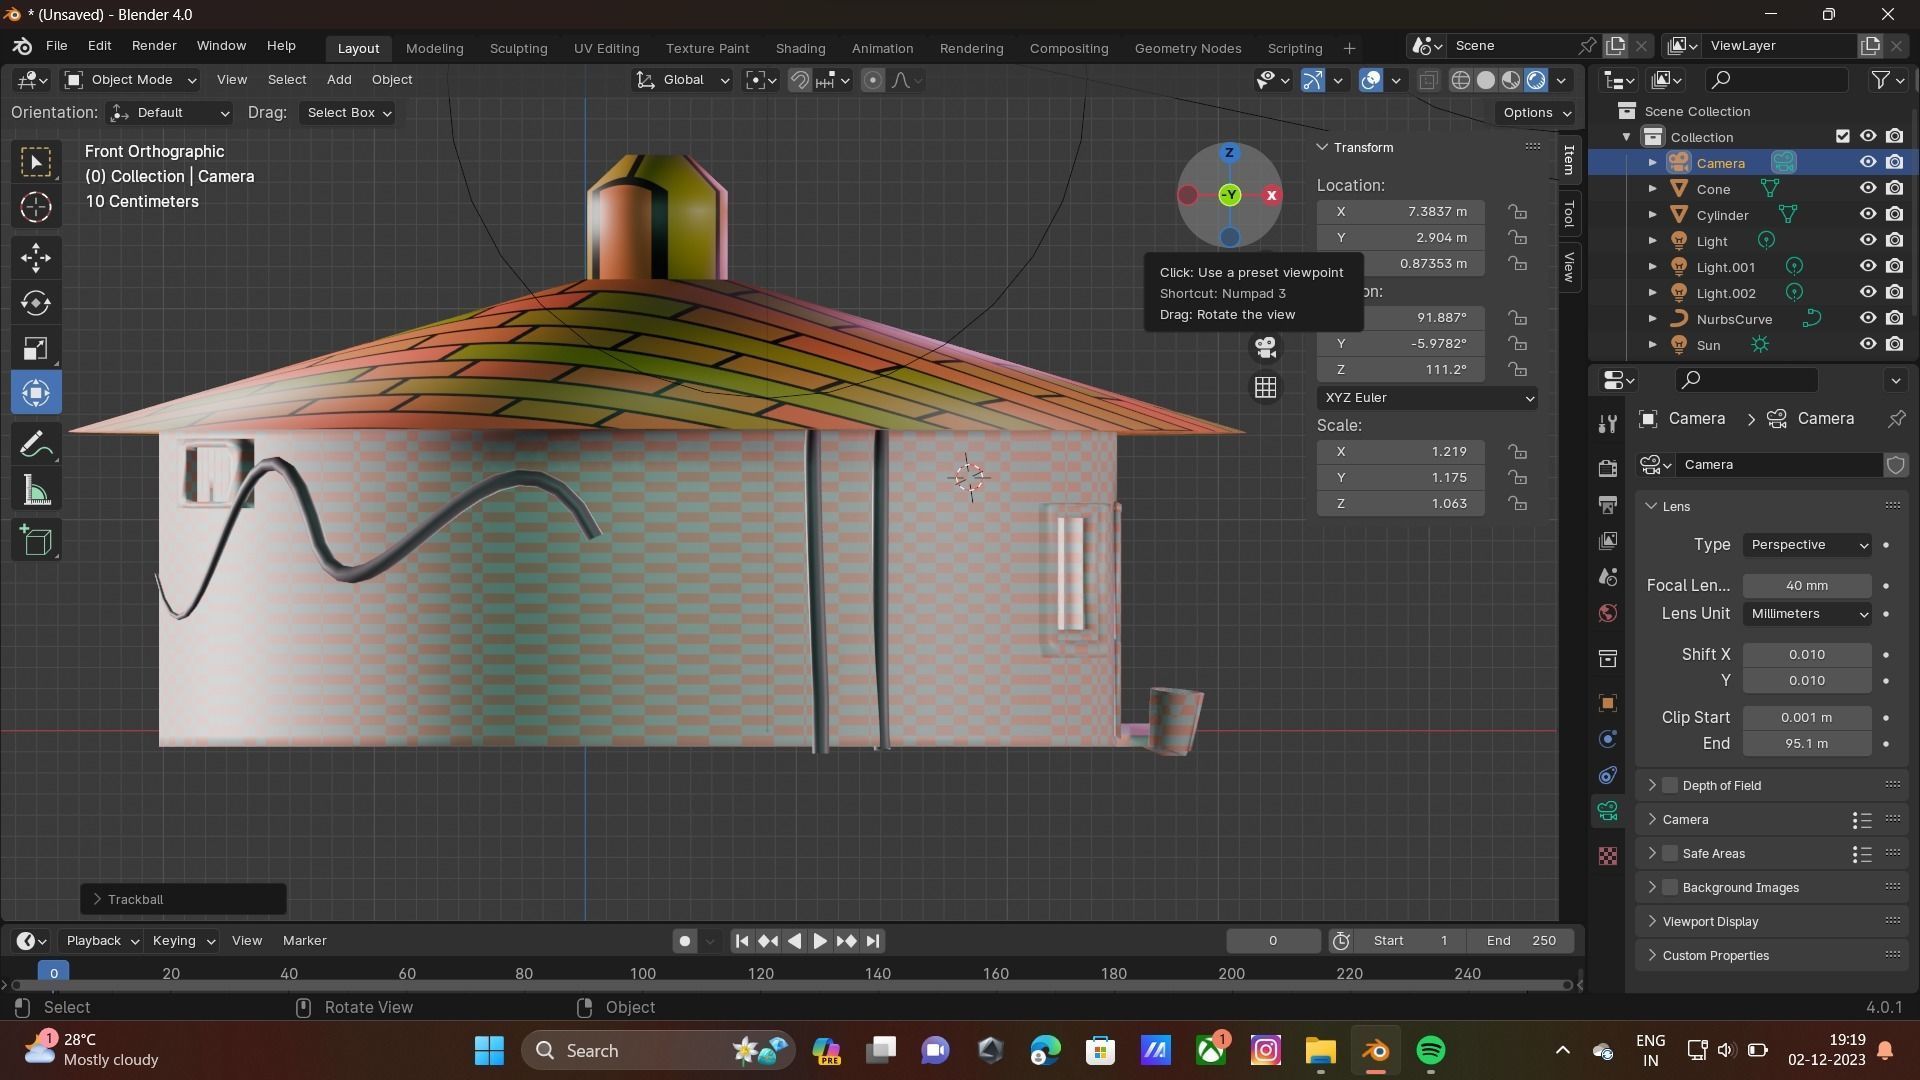
Task: Select Wireframe viewport shading mode
Action: 1461,80
